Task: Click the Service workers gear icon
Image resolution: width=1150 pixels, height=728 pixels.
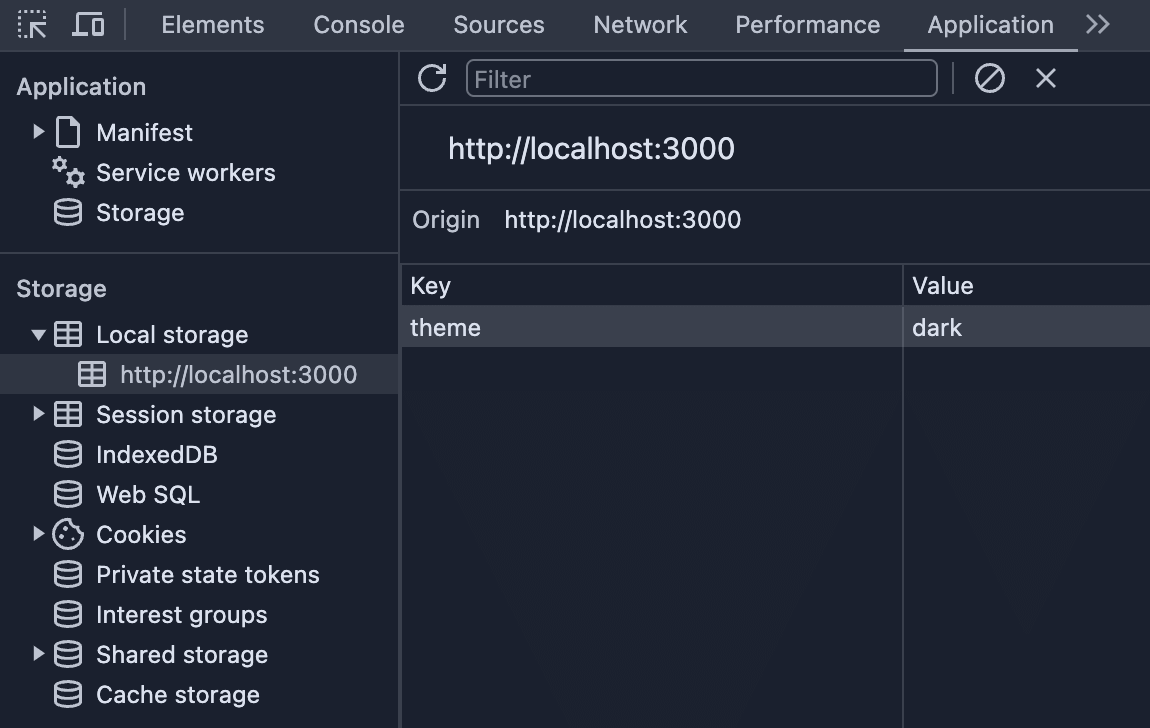Action: 67,172
